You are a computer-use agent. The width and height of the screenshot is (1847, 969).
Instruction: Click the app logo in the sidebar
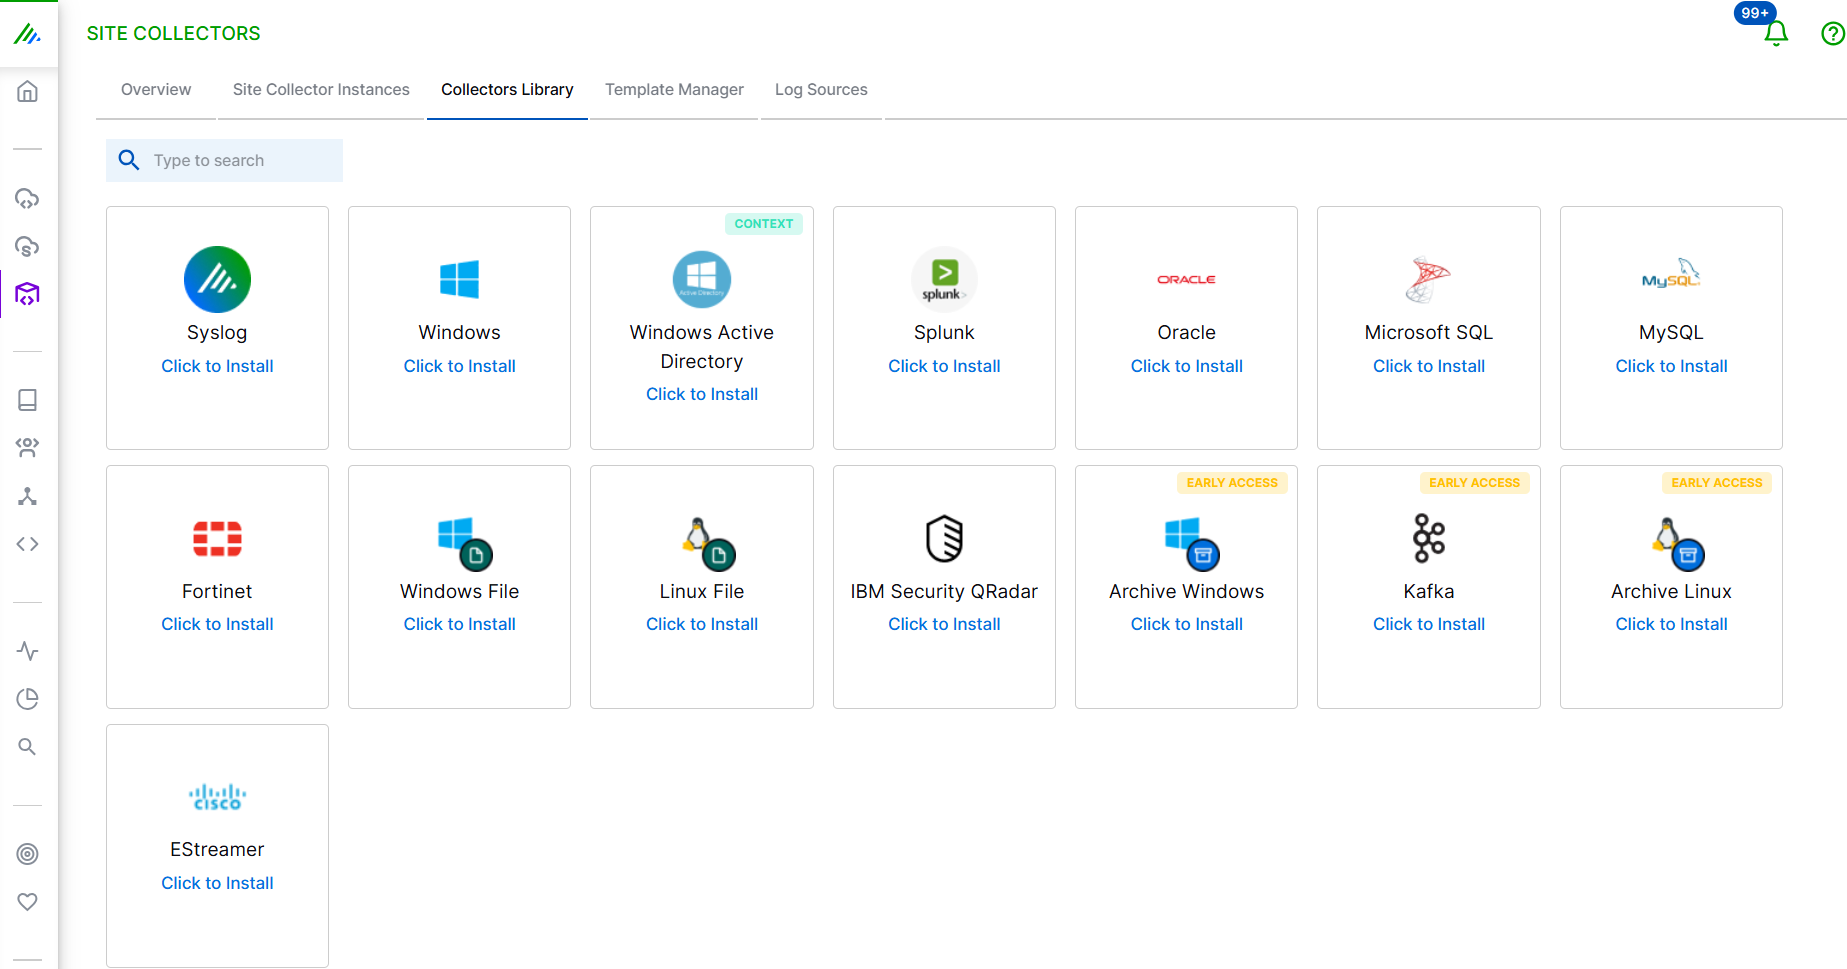point(27,34)
